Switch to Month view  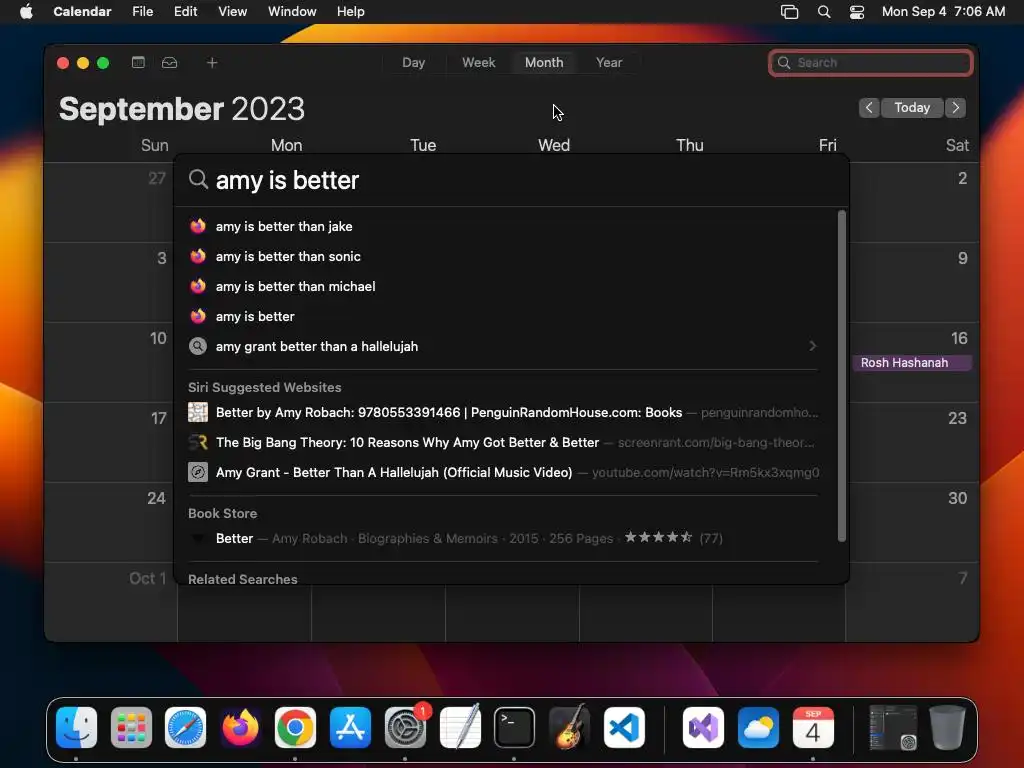pyautogui.click(x=544, y=62)
